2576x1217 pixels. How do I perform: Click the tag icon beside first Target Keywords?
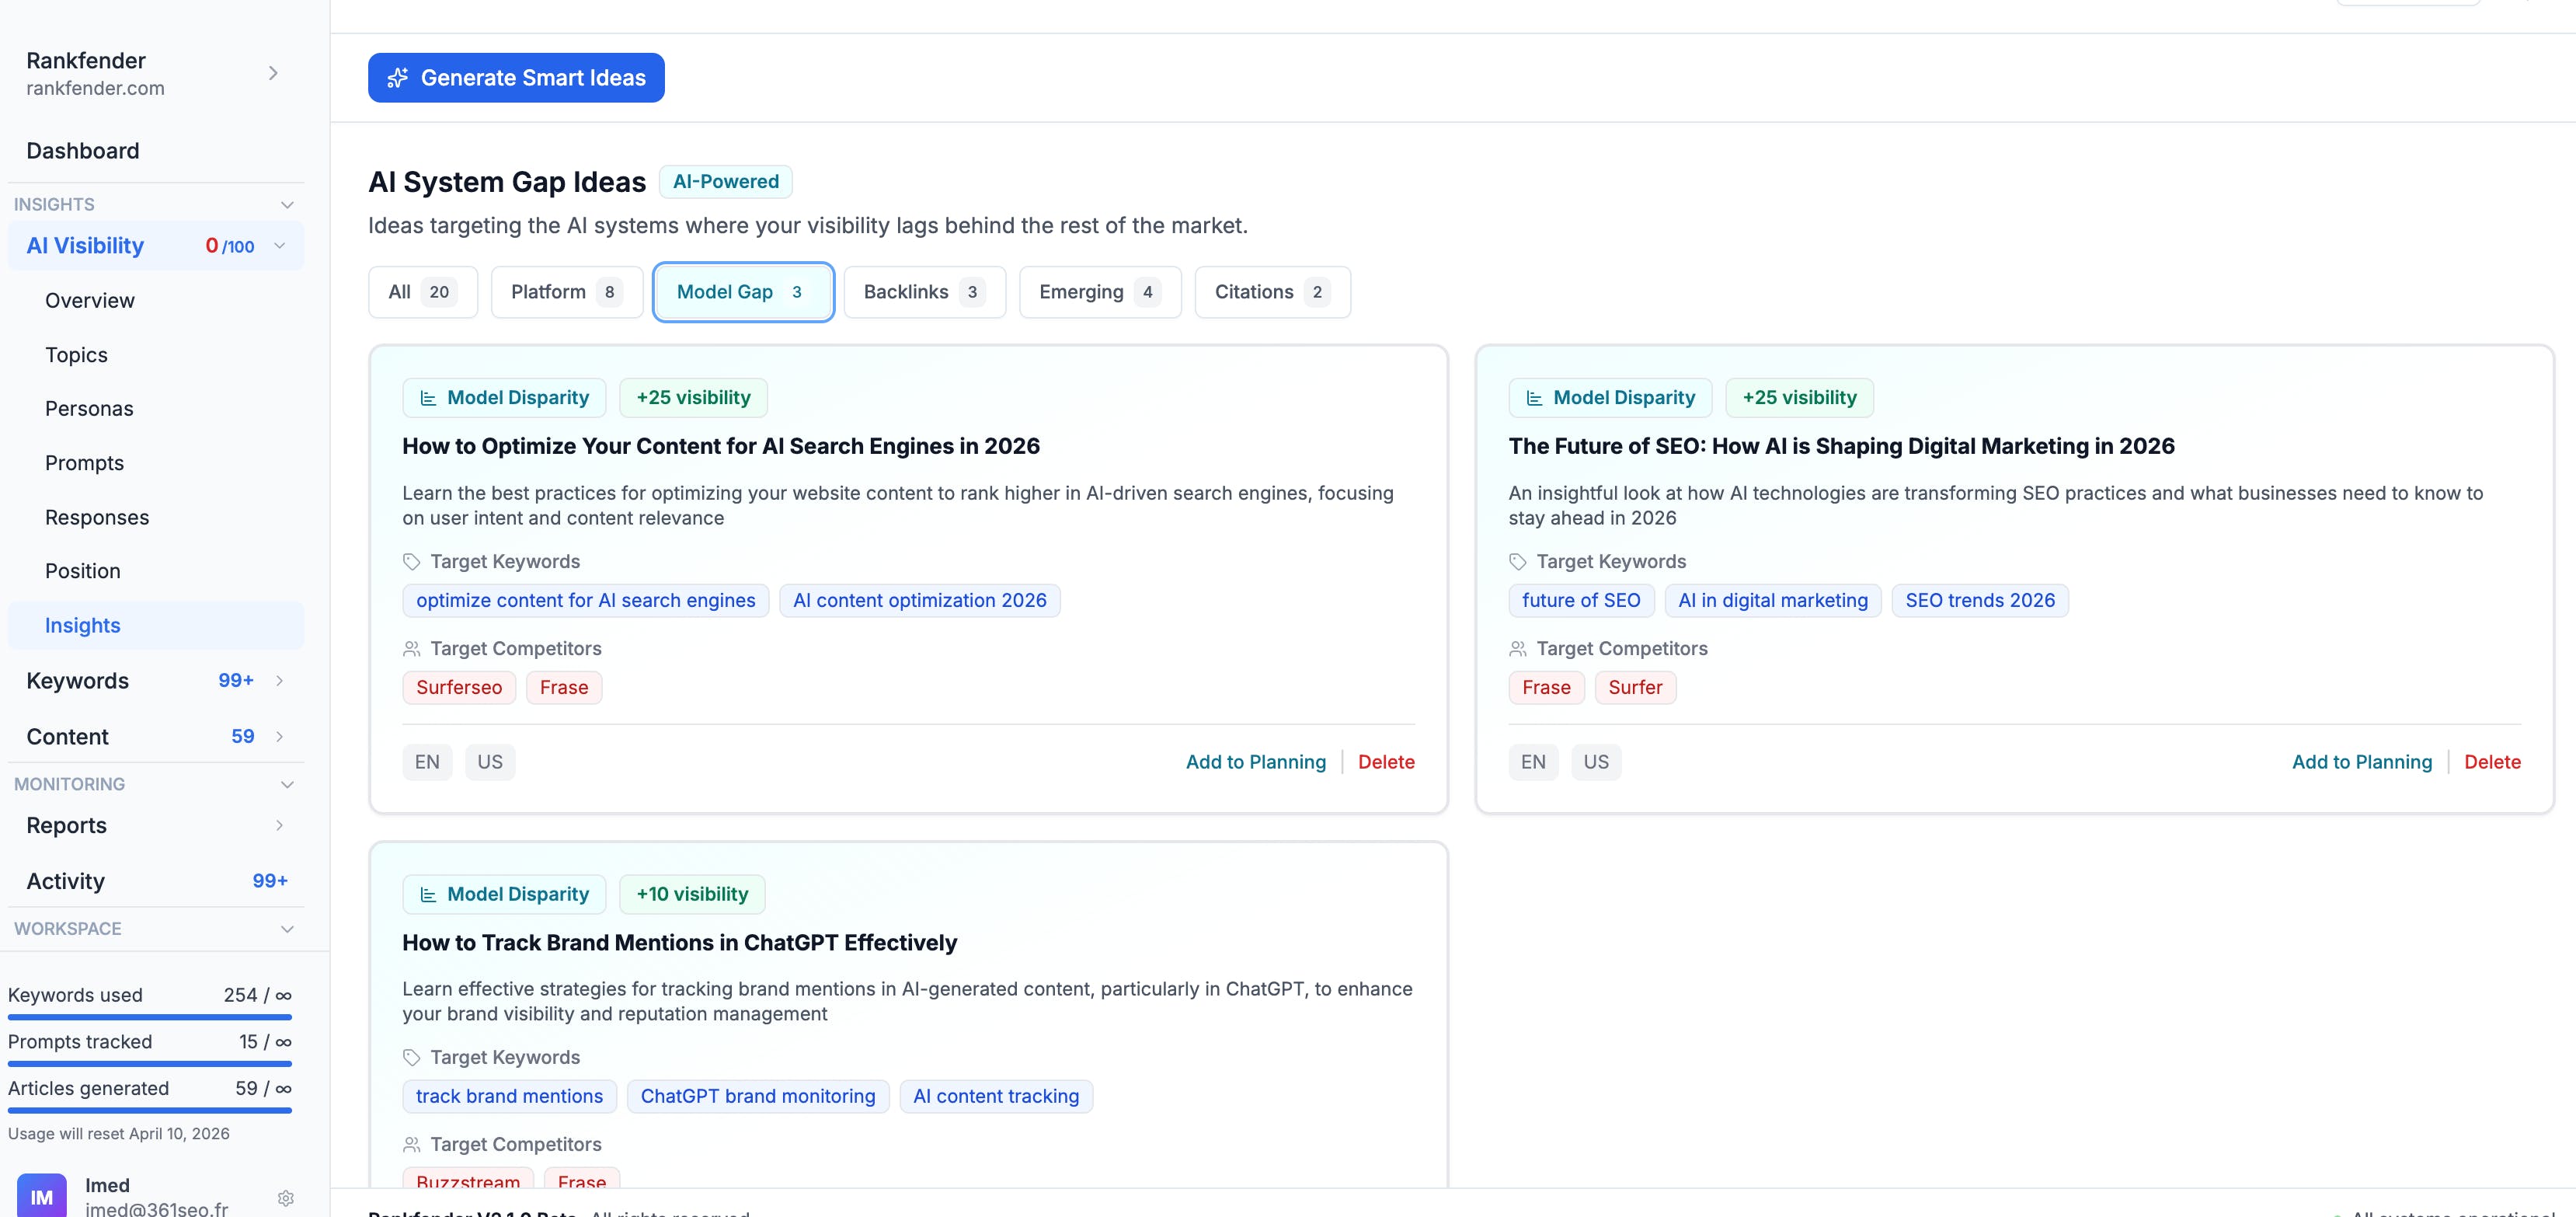pos(411,562)
